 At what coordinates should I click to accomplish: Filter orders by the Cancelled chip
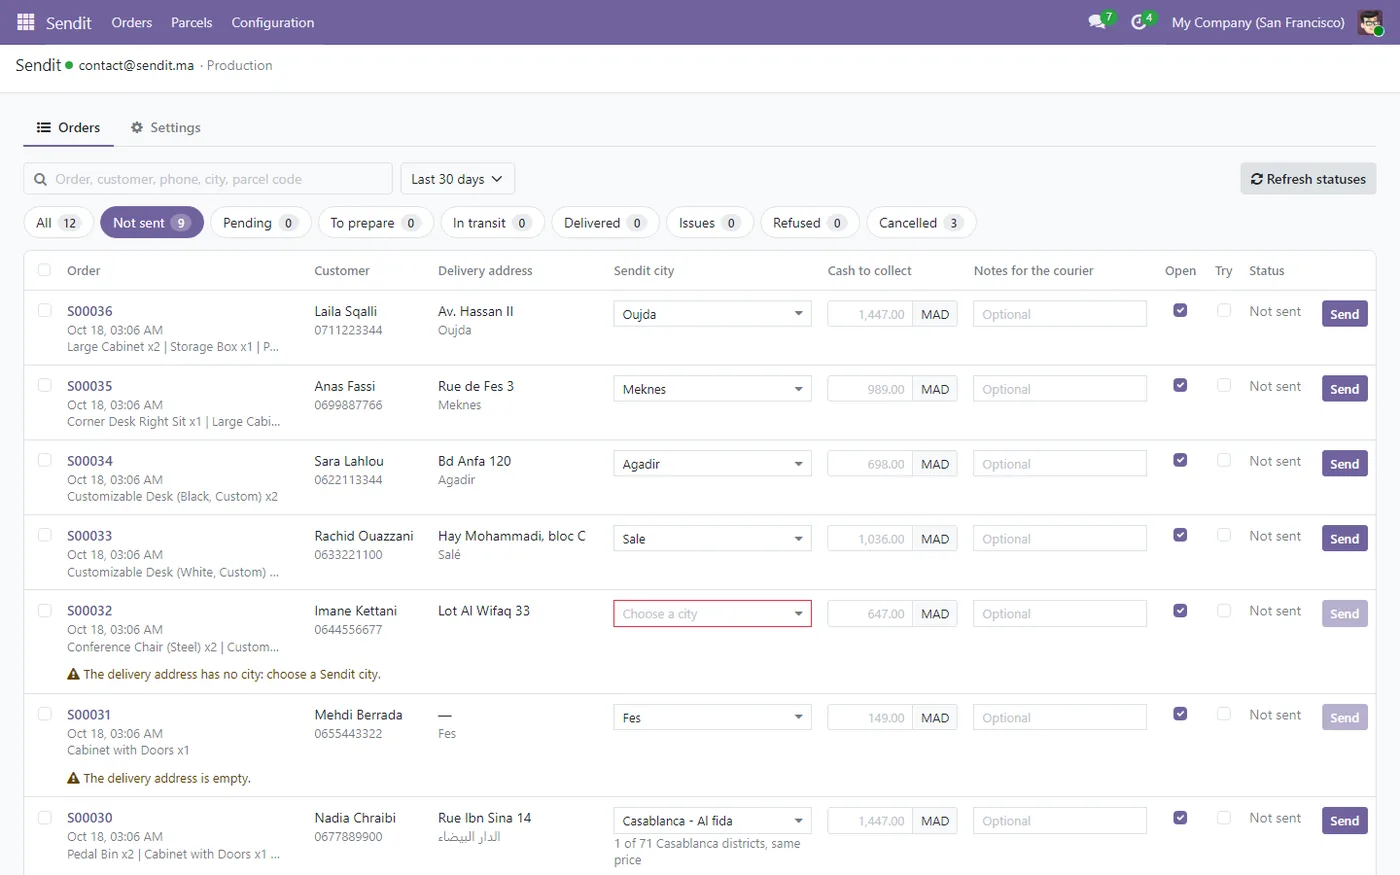pos(921,223)
